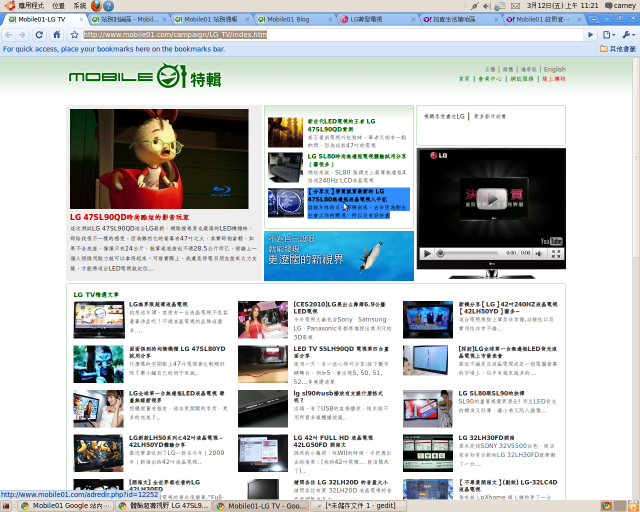Click the show desktop icon
The height and width of the screenshot is (512, 640).
tap(6, 506)
